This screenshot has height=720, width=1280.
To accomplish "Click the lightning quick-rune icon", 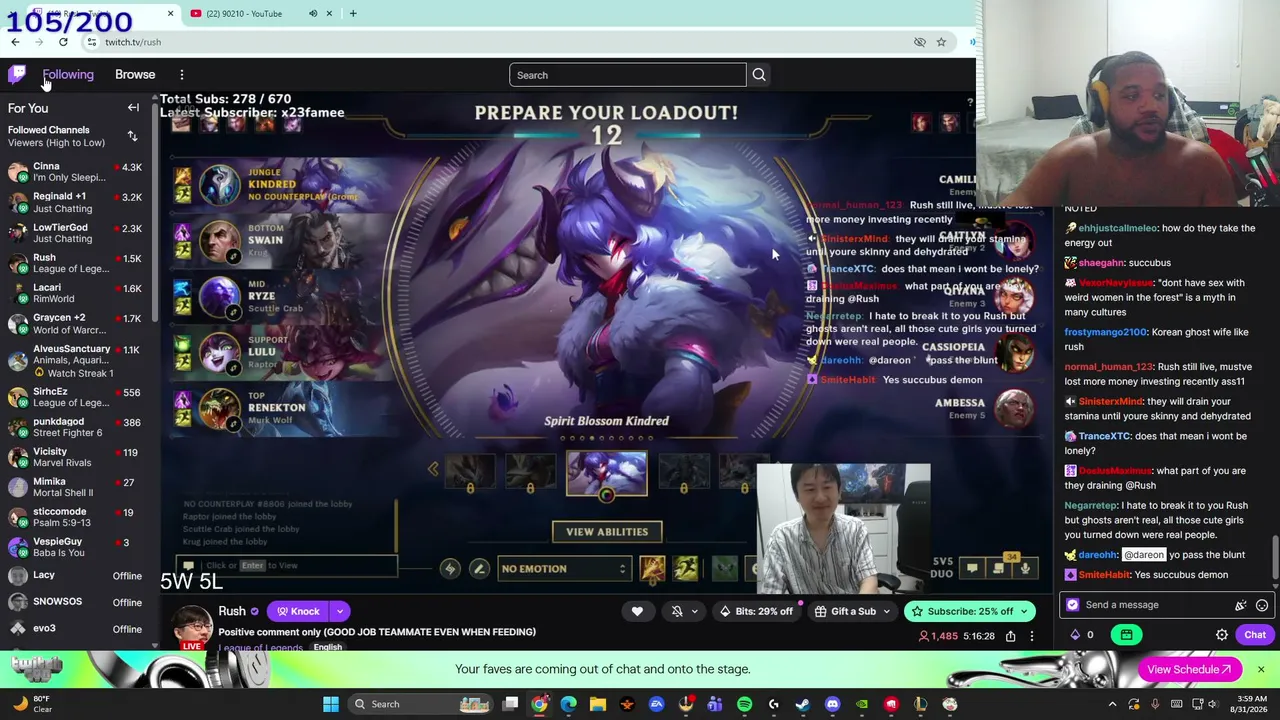I will [450, 569].
